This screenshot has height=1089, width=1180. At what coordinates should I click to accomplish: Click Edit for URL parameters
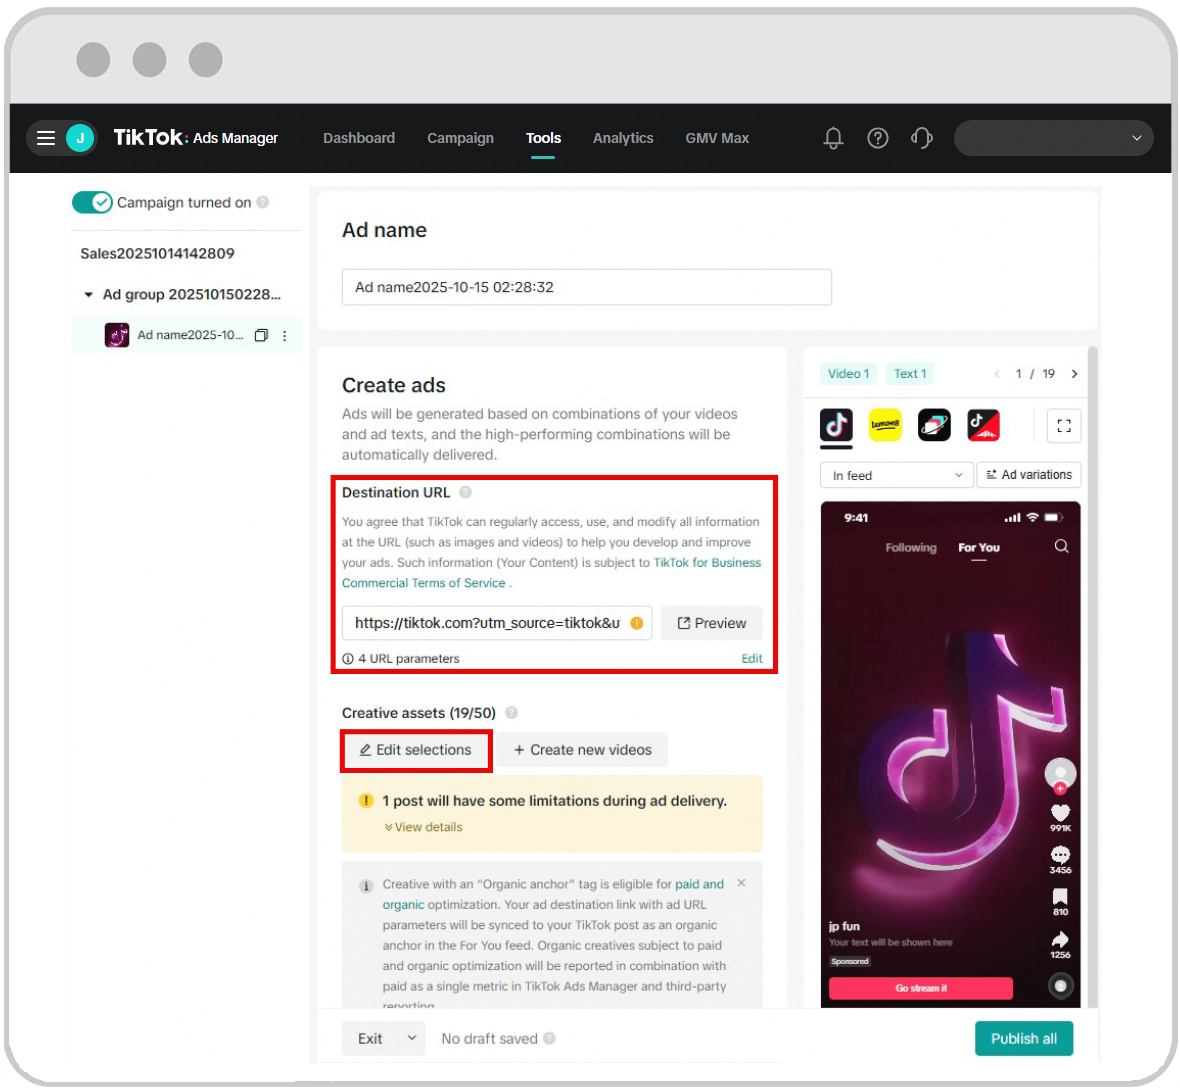[x=752, y=659]
